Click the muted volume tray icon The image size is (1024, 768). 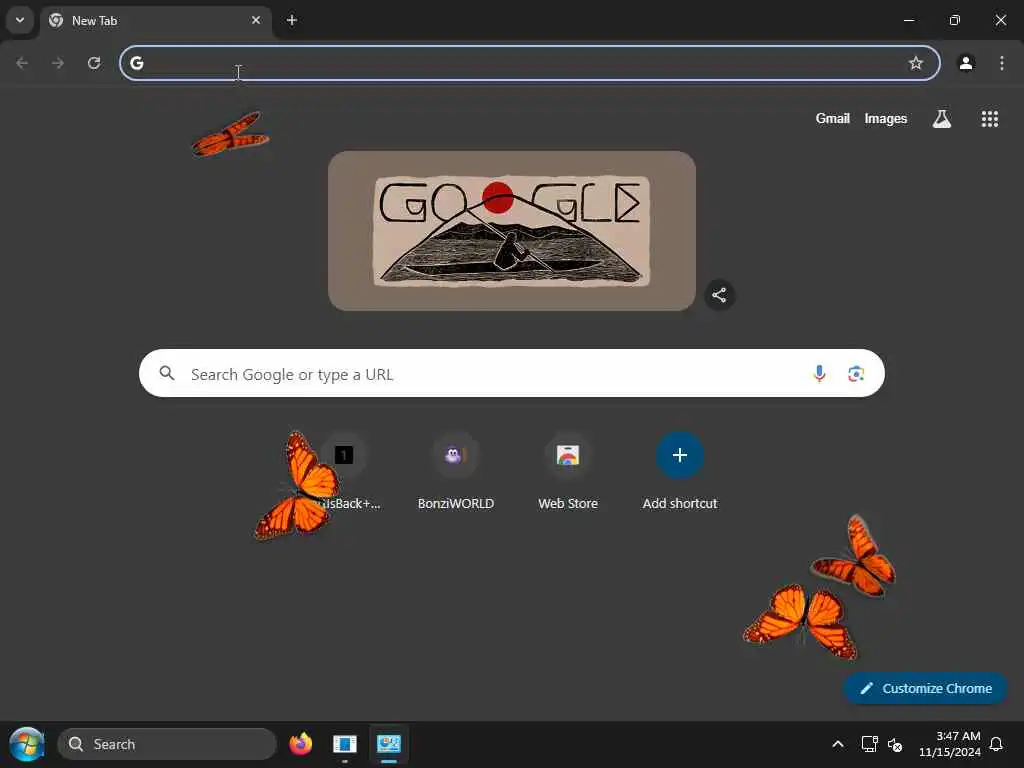[x=895, y=744]
